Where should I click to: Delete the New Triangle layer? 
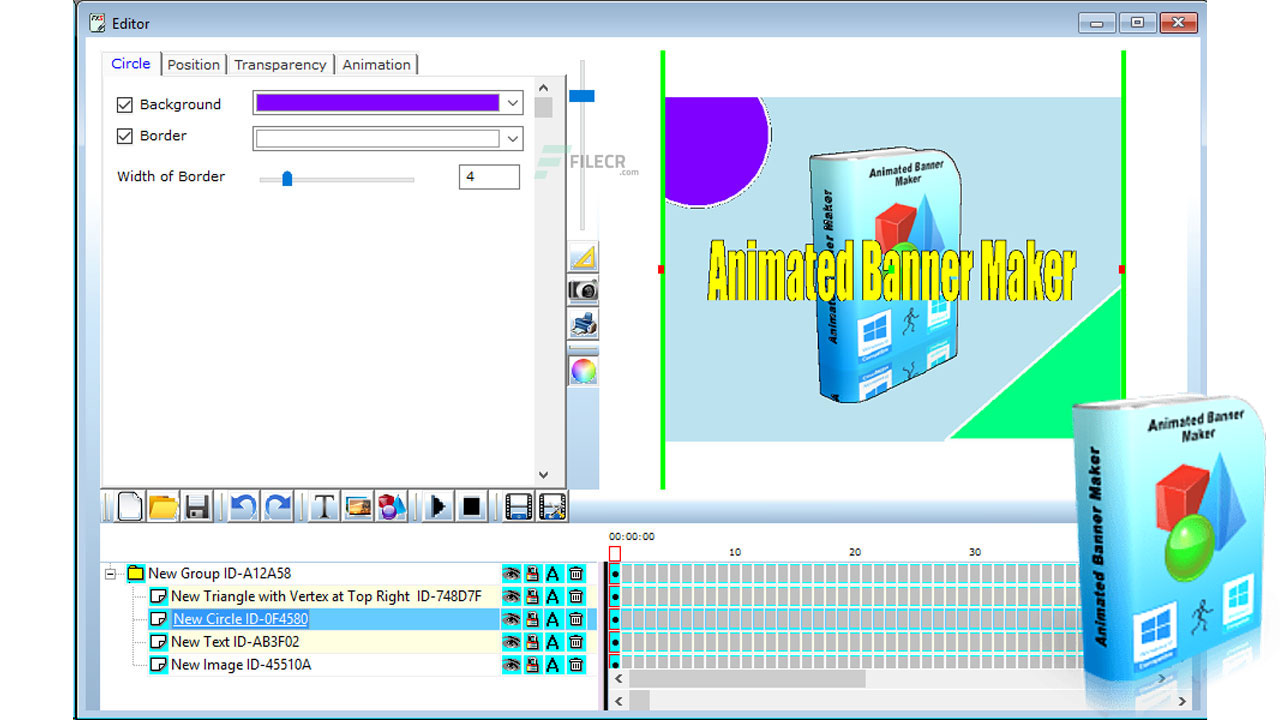tap(576, 596)
